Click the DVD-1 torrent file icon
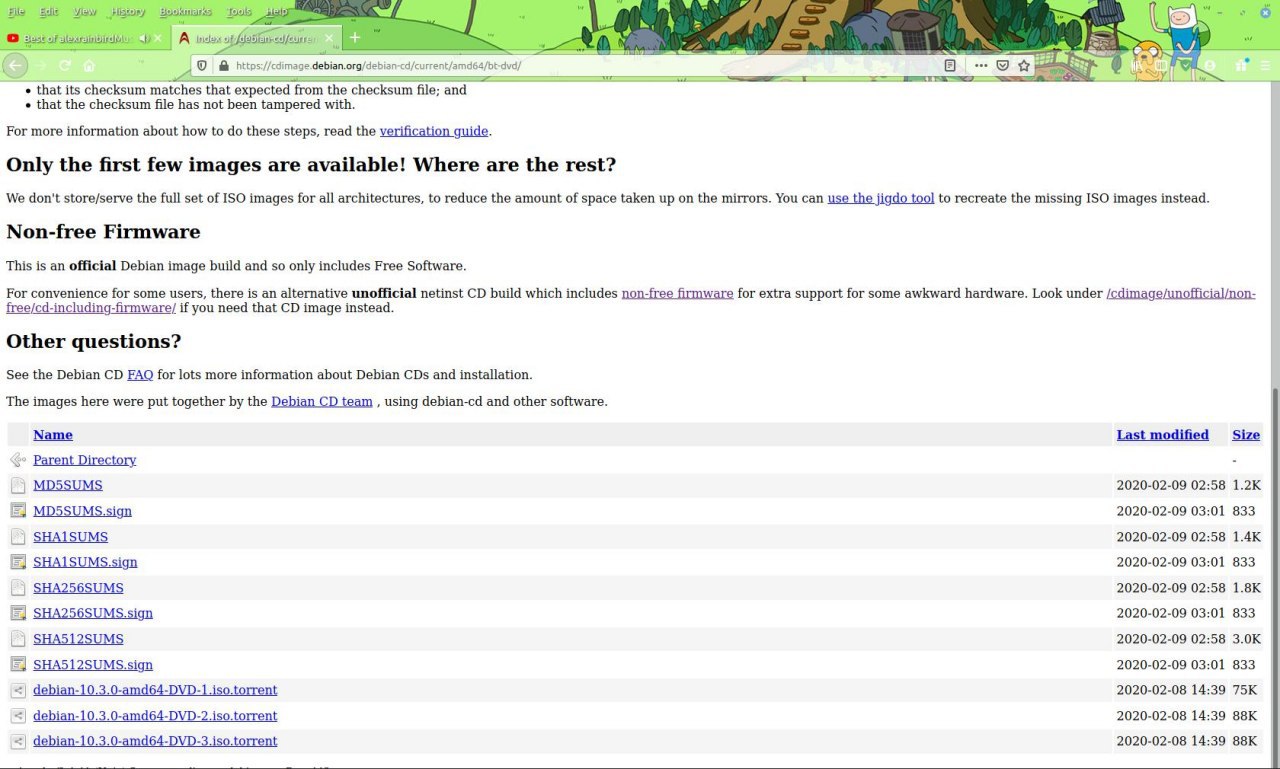1280x769 pixels. [x=18, y=690]
